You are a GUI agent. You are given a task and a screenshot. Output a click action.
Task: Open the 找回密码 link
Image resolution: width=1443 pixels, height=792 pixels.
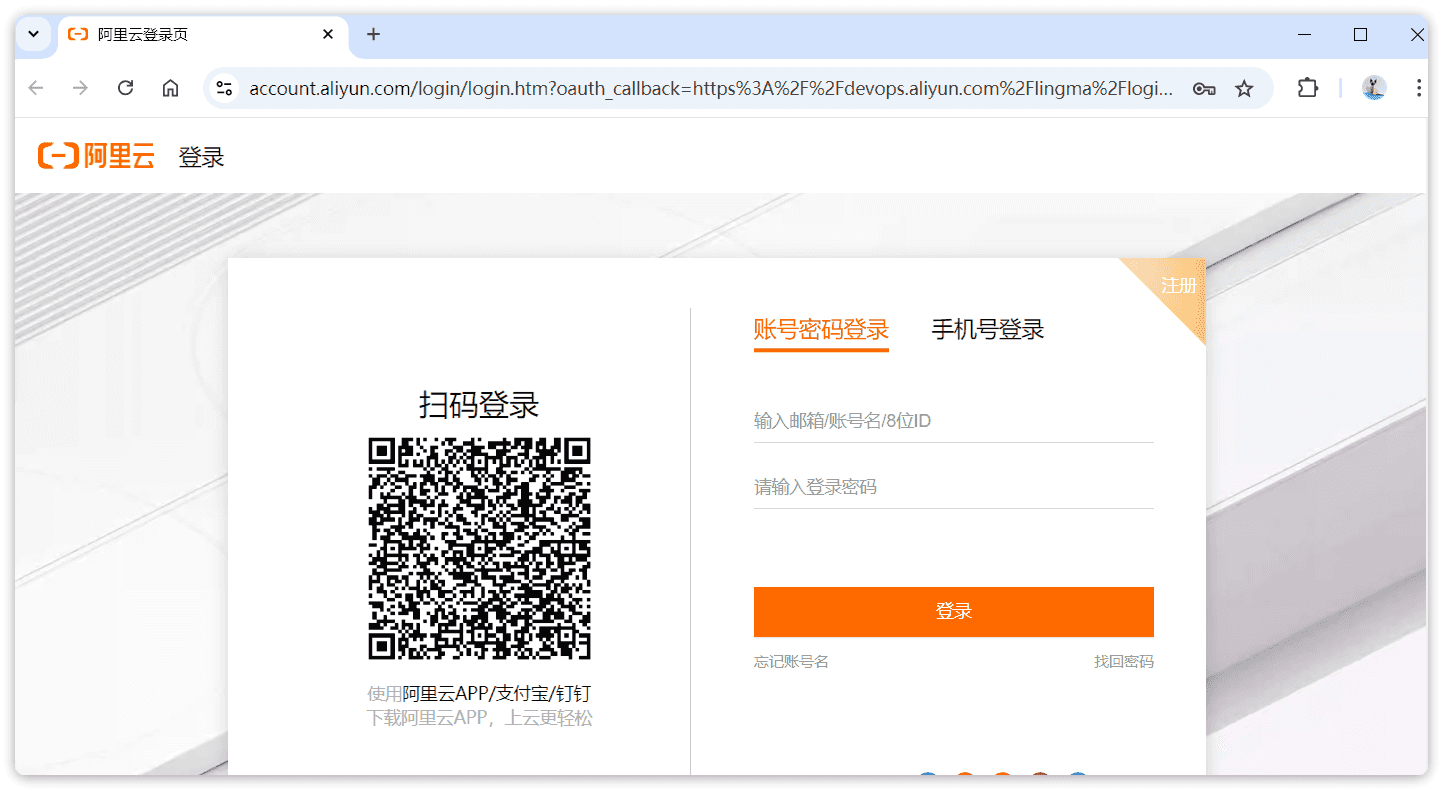[1124, 662]
